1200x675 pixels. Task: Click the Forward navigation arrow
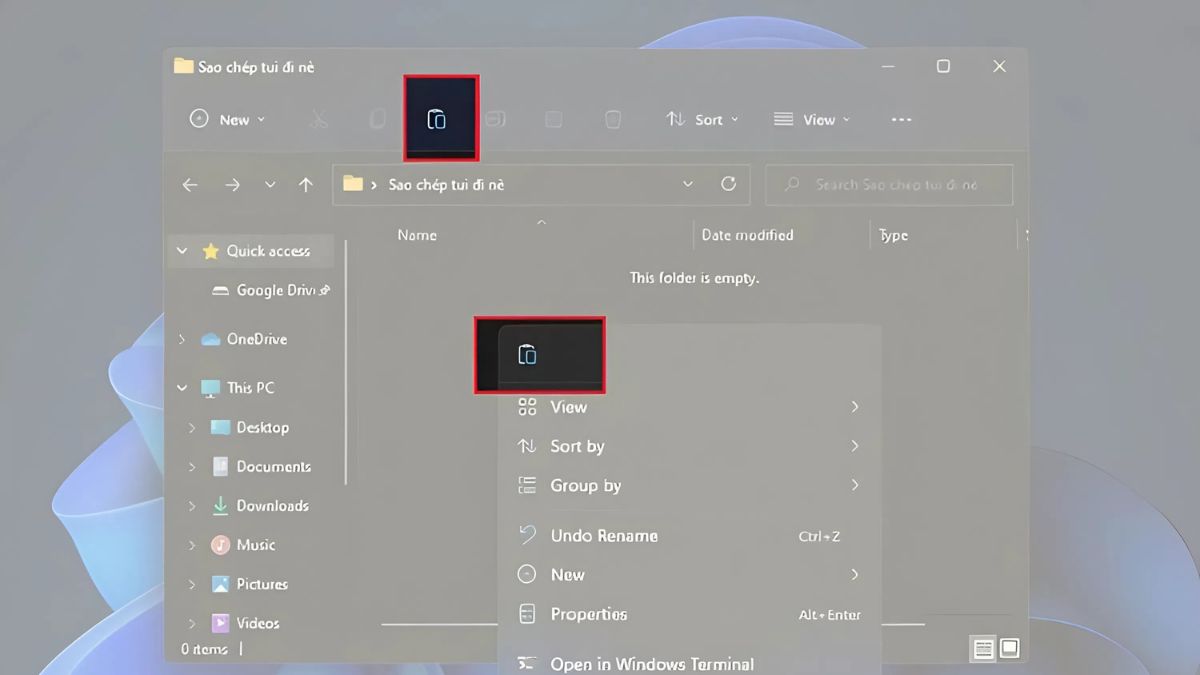tap(232, 185)
